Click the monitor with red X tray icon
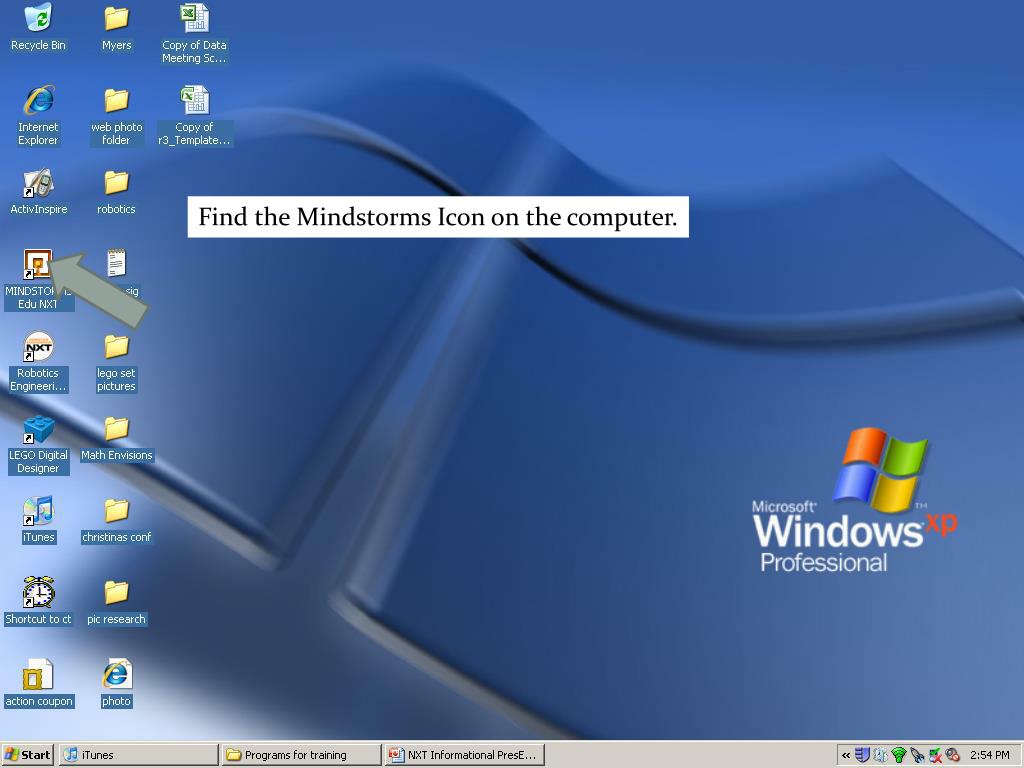This screenshot has height=768, width=1024. [x=935, y=755]
